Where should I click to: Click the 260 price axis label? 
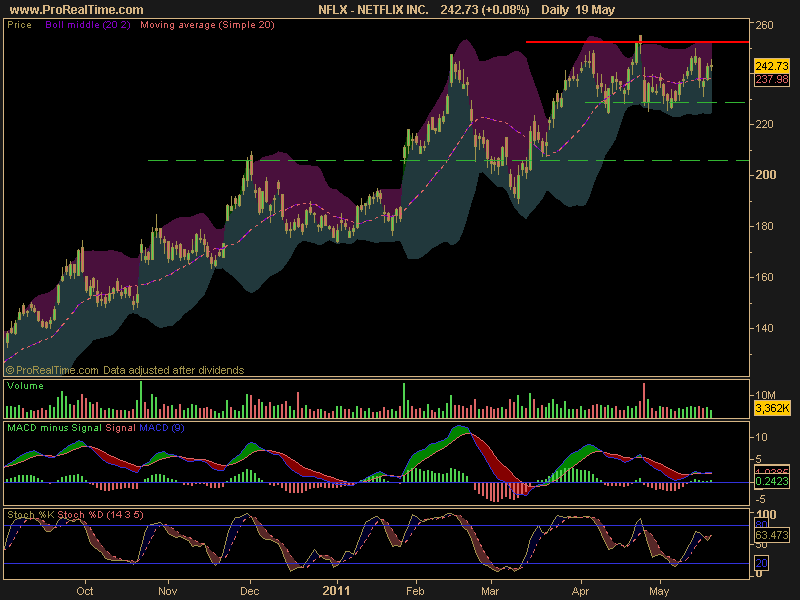764,25
